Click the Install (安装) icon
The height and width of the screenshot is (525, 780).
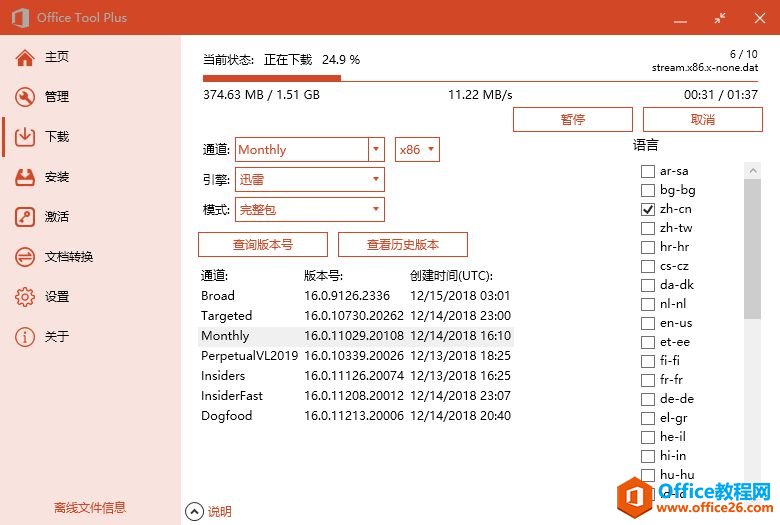pos(25,177)
